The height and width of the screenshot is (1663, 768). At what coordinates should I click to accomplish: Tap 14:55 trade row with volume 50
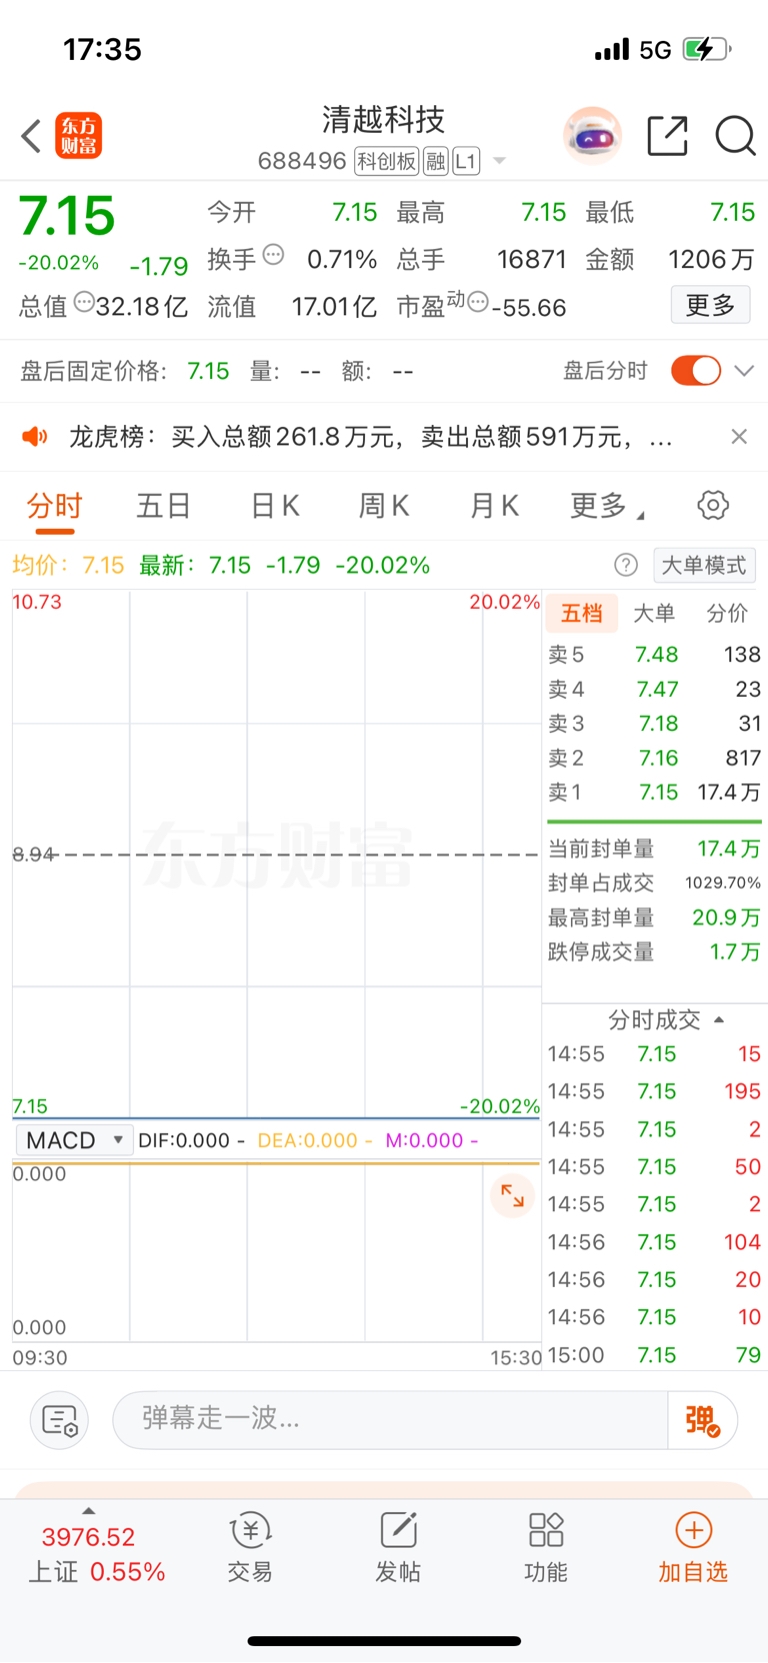tap(654, 1167)
